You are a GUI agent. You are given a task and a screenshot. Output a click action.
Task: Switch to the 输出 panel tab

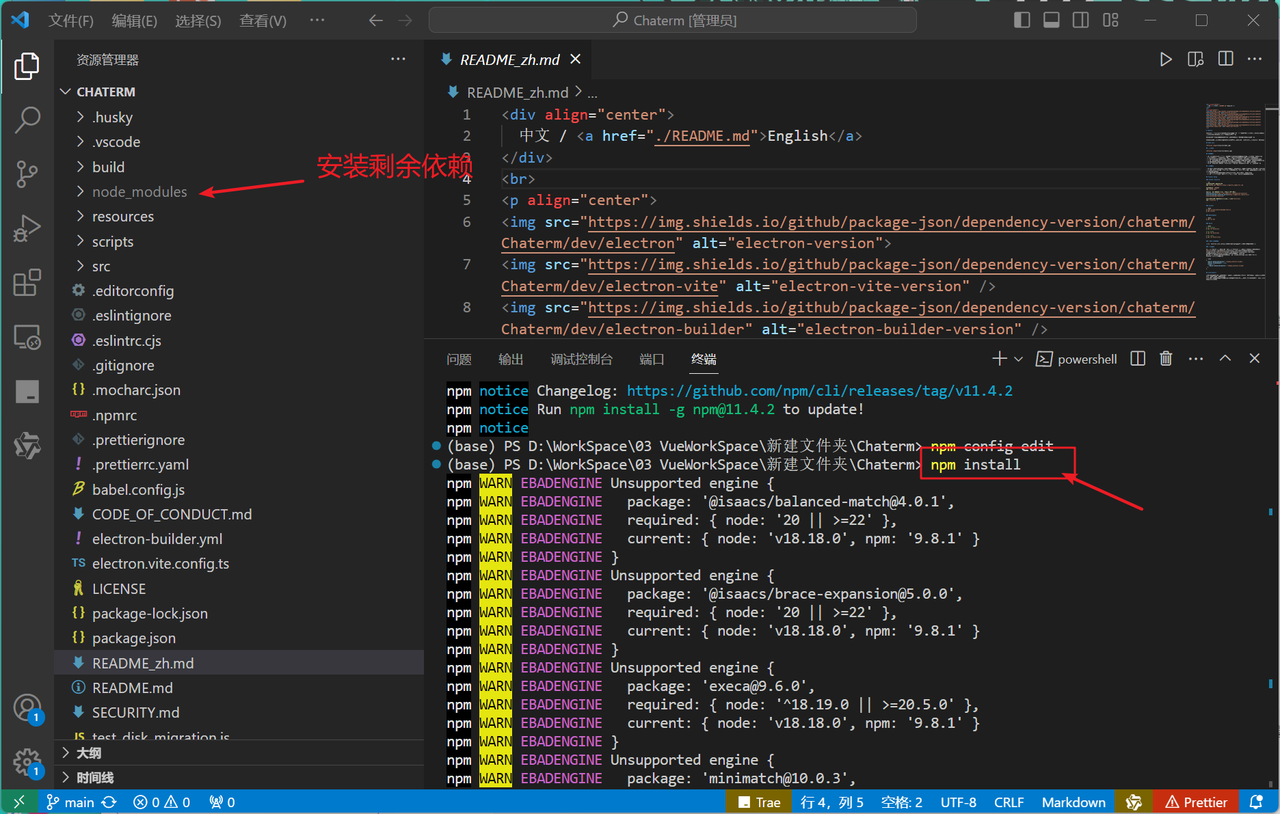(511, 359)
